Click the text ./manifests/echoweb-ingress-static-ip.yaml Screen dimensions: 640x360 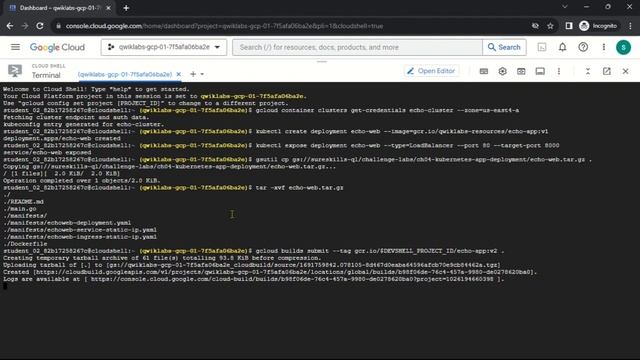pos(80,237)
